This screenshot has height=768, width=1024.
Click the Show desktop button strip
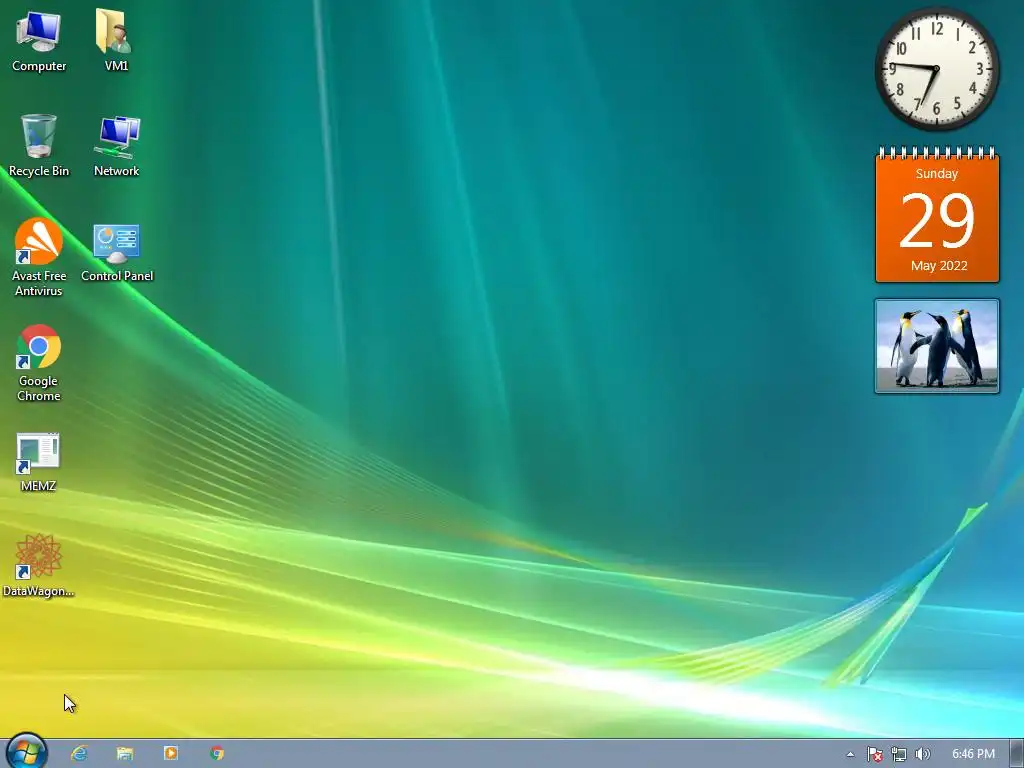(1017, 754)
